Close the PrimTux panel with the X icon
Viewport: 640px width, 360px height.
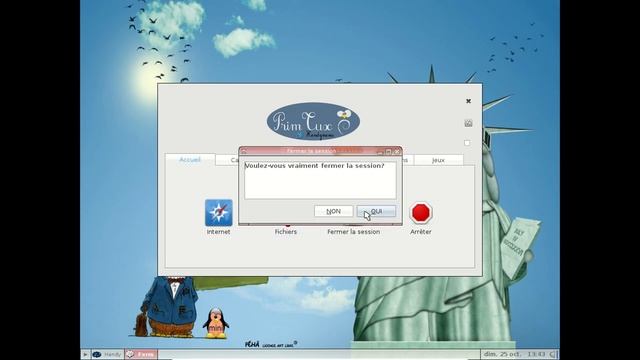(469, 101)
